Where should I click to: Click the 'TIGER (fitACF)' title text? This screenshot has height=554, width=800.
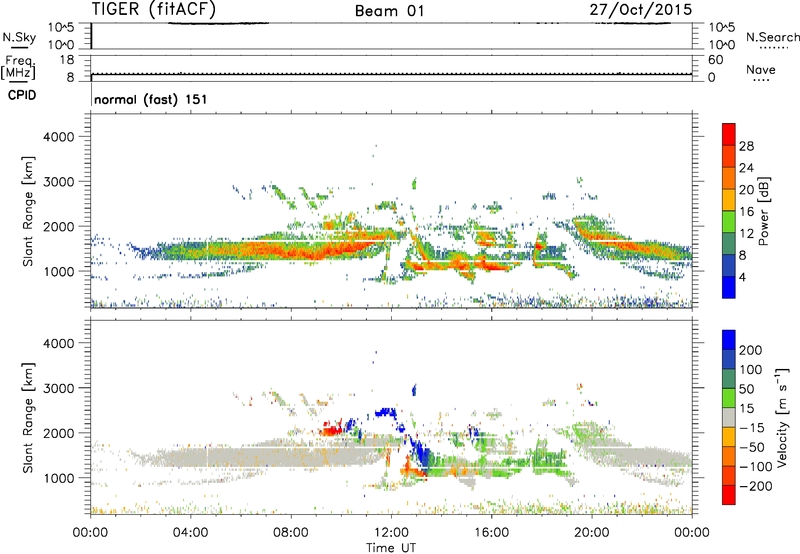tap(154, 9)
